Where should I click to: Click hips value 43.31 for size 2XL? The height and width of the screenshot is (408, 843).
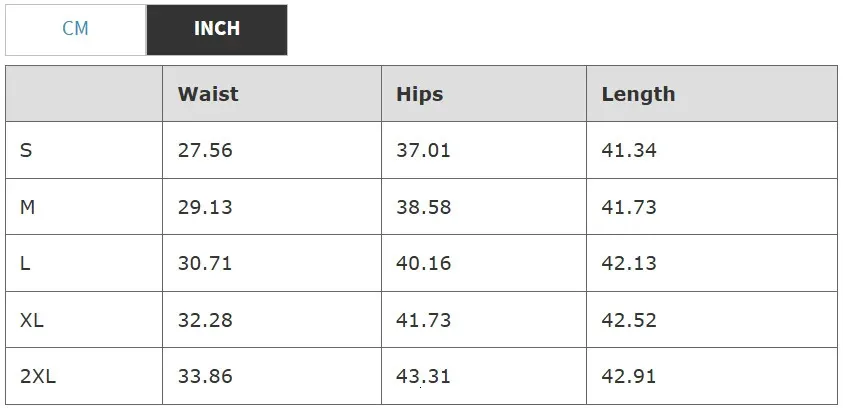(423, 377)
